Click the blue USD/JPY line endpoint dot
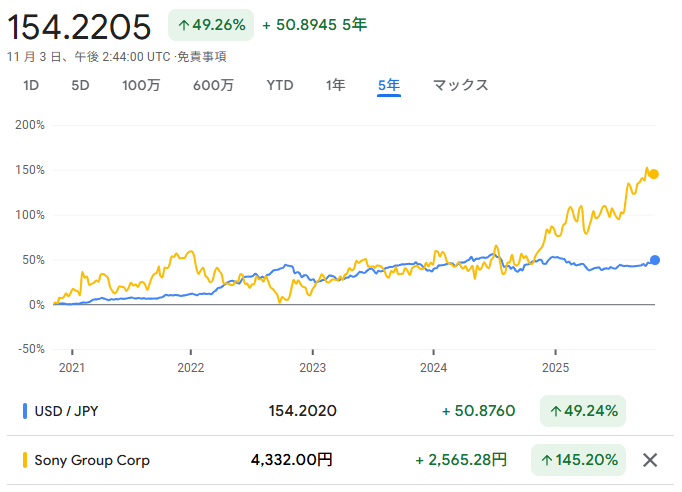Image resolution: width=682 pixels, height=492 pixels. pyautogui.click(x=655, y=260)
